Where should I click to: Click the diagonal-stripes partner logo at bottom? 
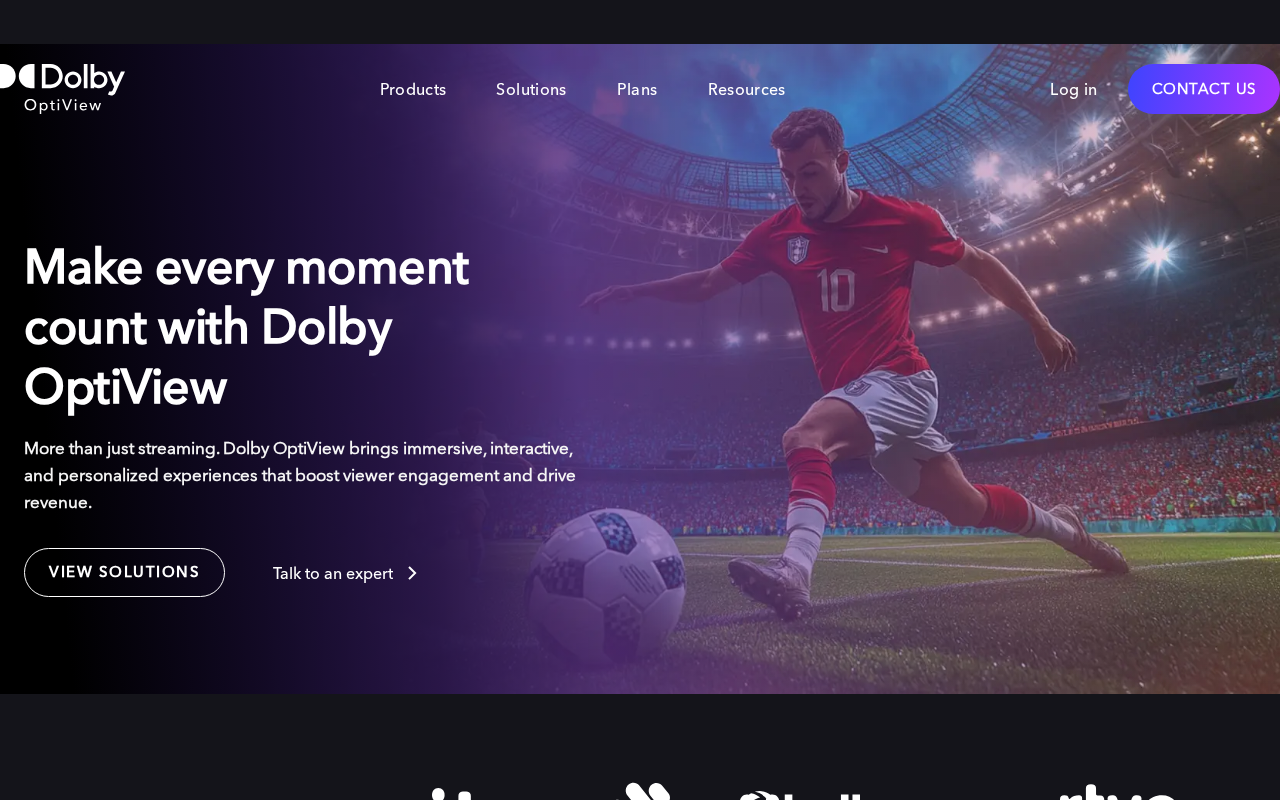(643, 791)
